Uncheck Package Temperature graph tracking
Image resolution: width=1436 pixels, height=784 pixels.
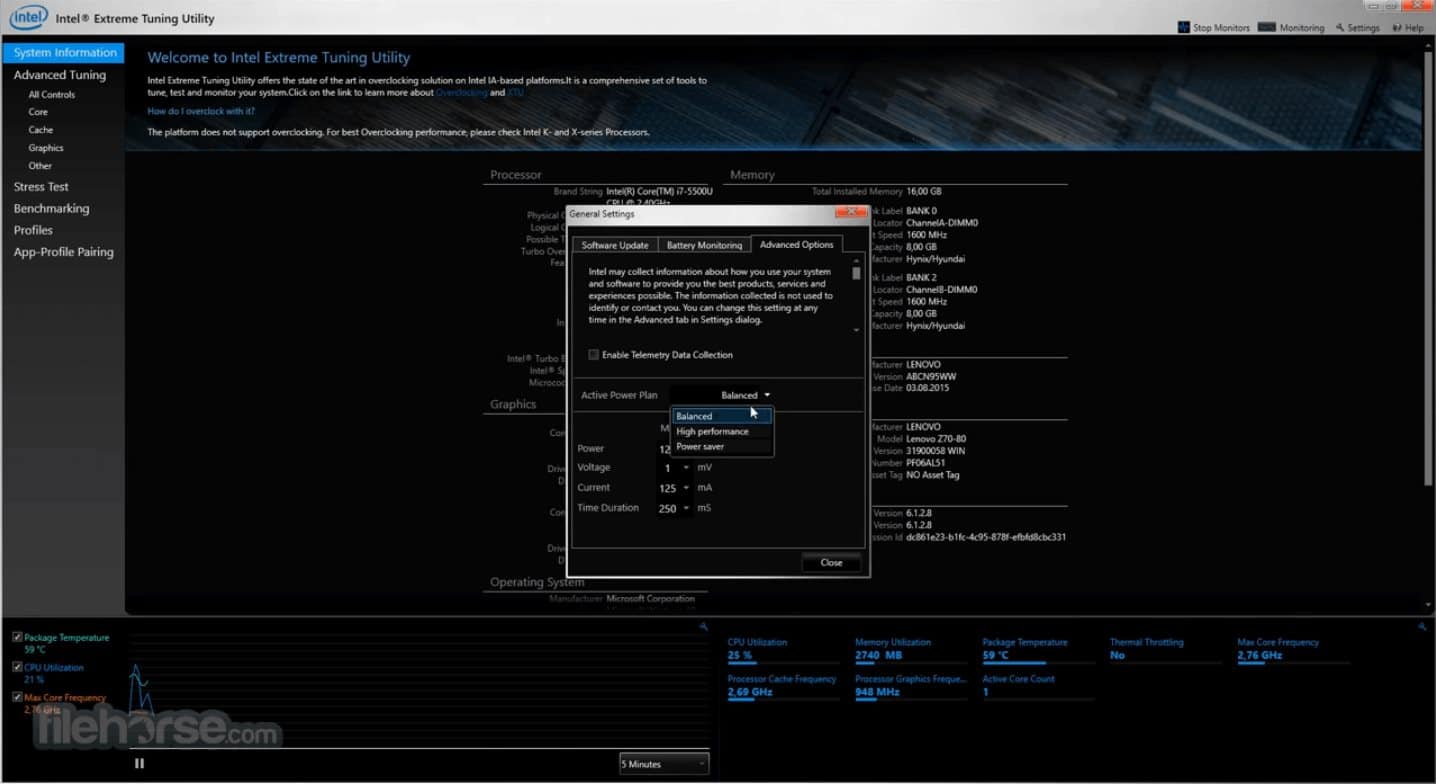coord(17,637)
